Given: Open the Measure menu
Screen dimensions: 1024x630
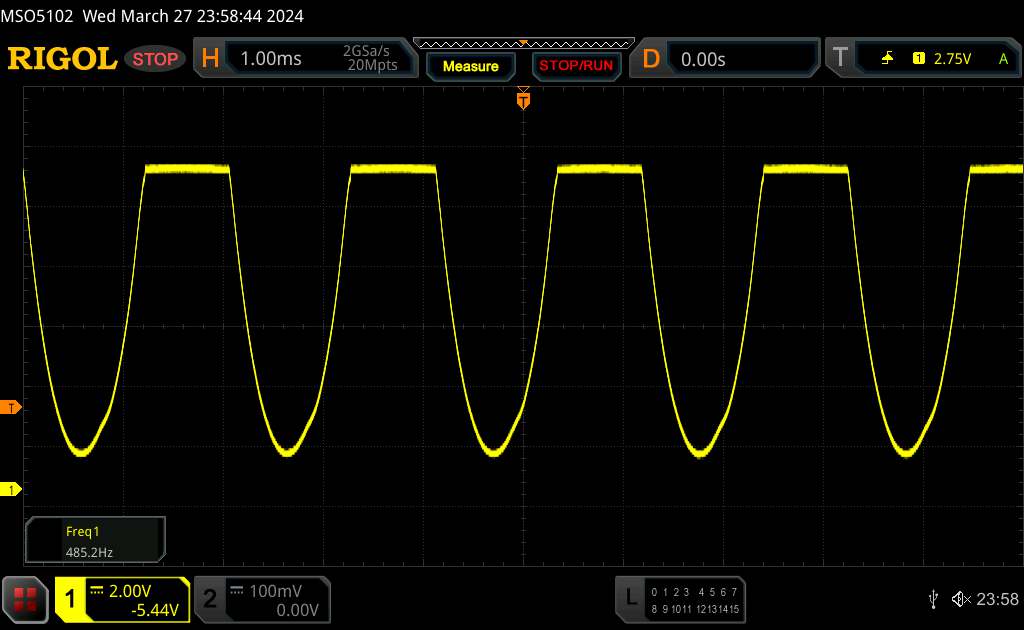Looking at the screenshot, I should [x=470, y=66].
